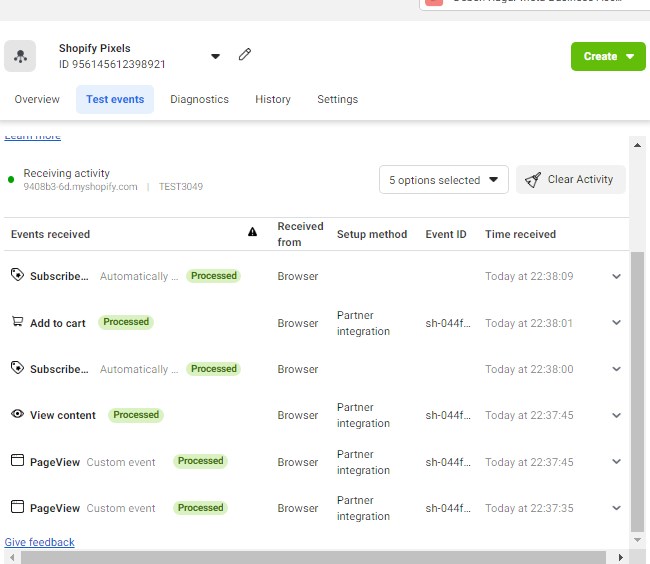Open the Settings tab
The image size is (650, 564).
click(337, 99)
